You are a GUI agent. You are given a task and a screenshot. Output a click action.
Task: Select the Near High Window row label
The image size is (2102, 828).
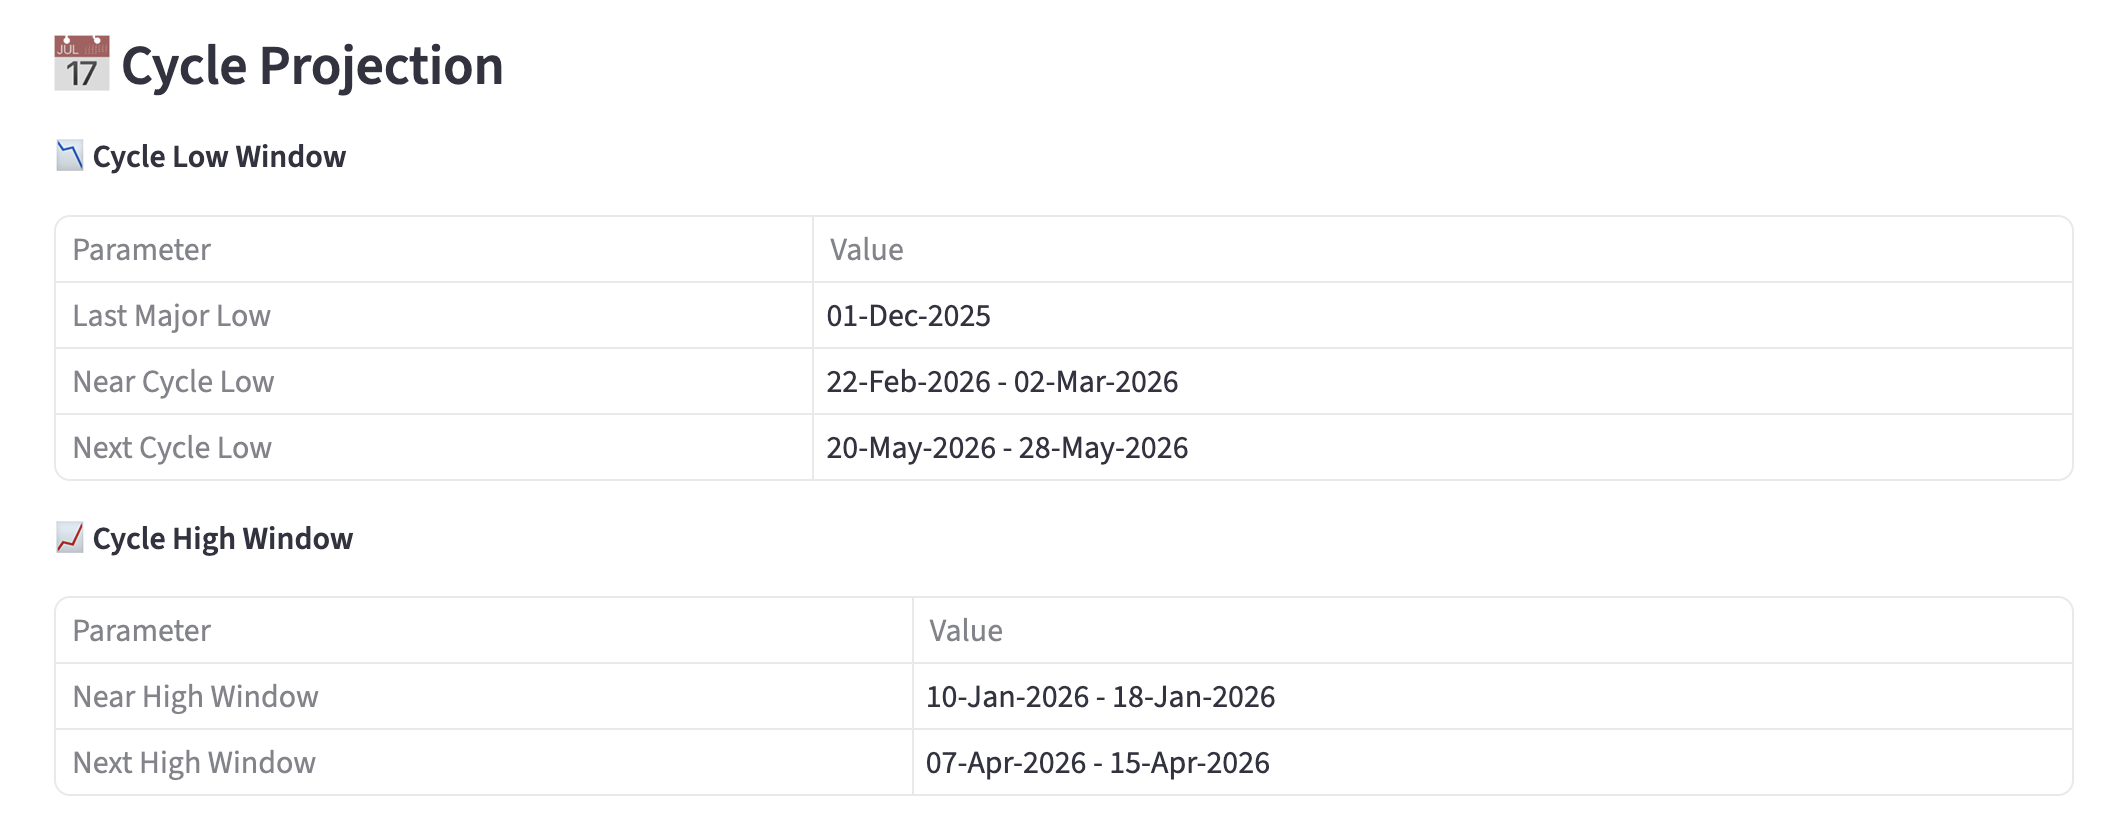click(x=196, y=697)
